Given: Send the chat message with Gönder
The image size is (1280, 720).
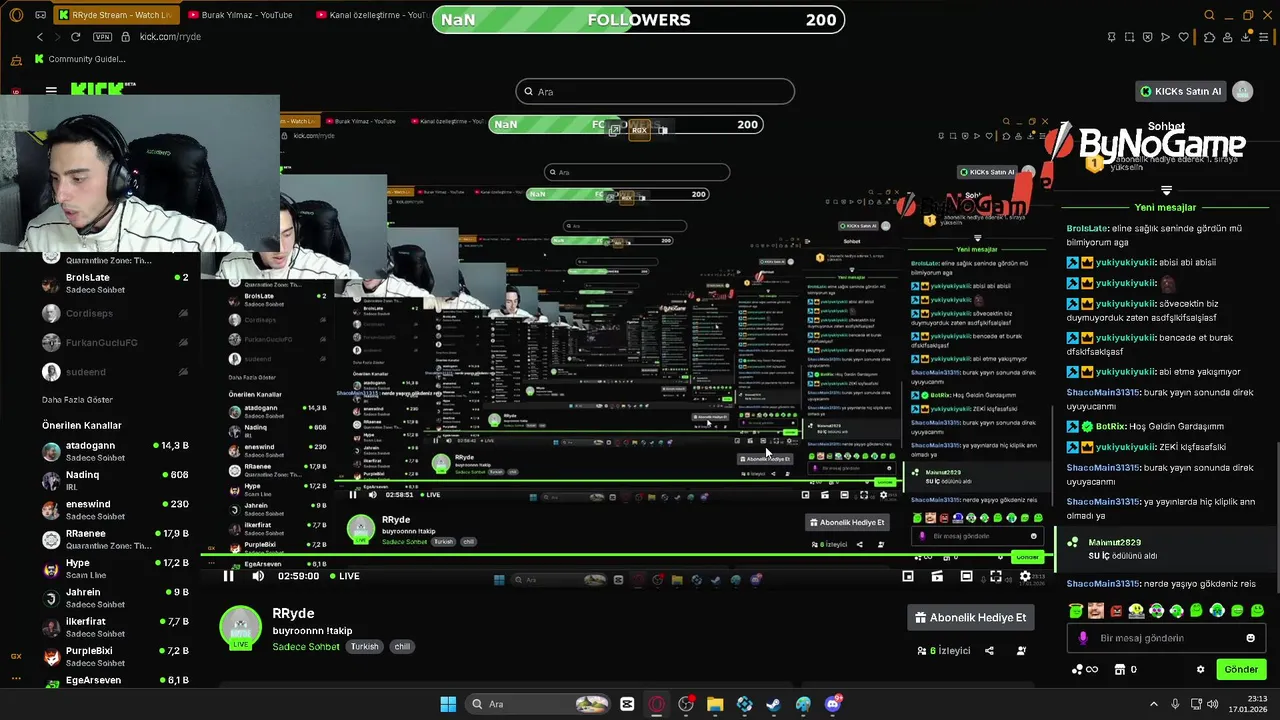Looking at the screenshot, I should pos(1241,669).
